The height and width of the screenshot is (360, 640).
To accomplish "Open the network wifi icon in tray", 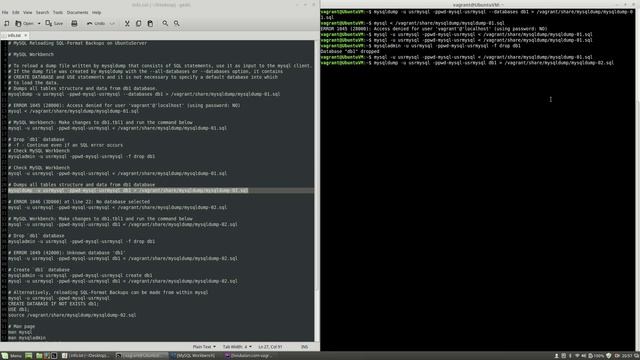I will (x=577, y=356).
